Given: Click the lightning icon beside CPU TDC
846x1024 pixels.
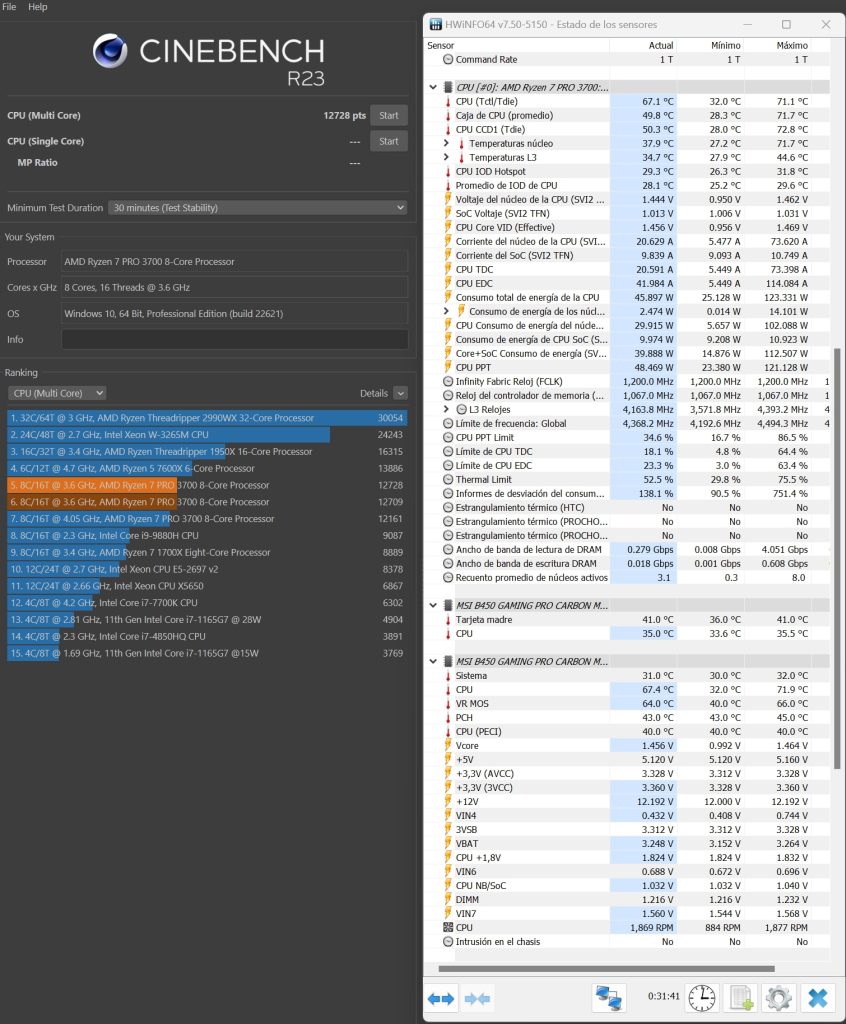Looking at the screenshot, I should (448, 269).
